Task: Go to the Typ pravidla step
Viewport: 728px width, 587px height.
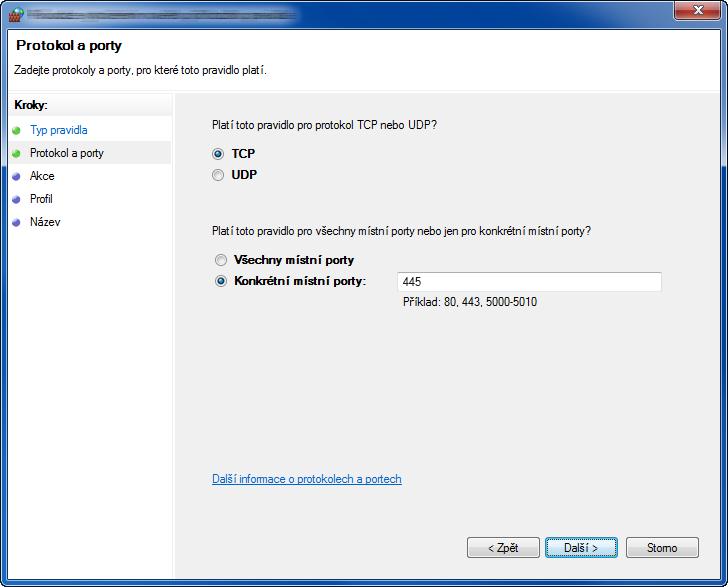Action: click(58, 130)
